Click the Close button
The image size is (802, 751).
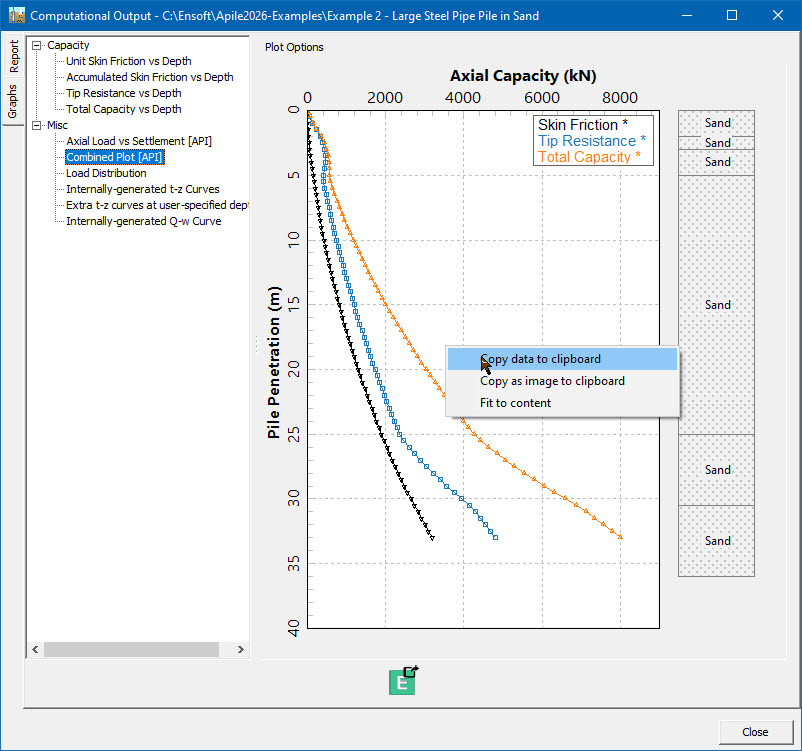click(755, 732)
